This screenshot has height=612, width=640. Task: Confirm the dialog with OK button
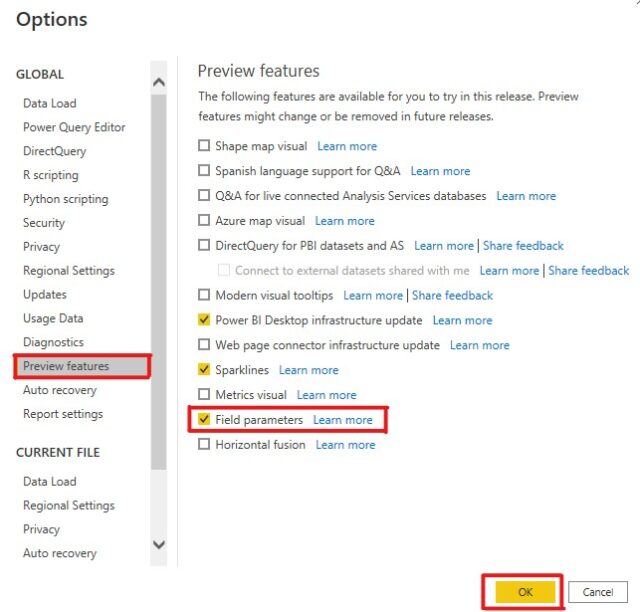coord(525,592)
